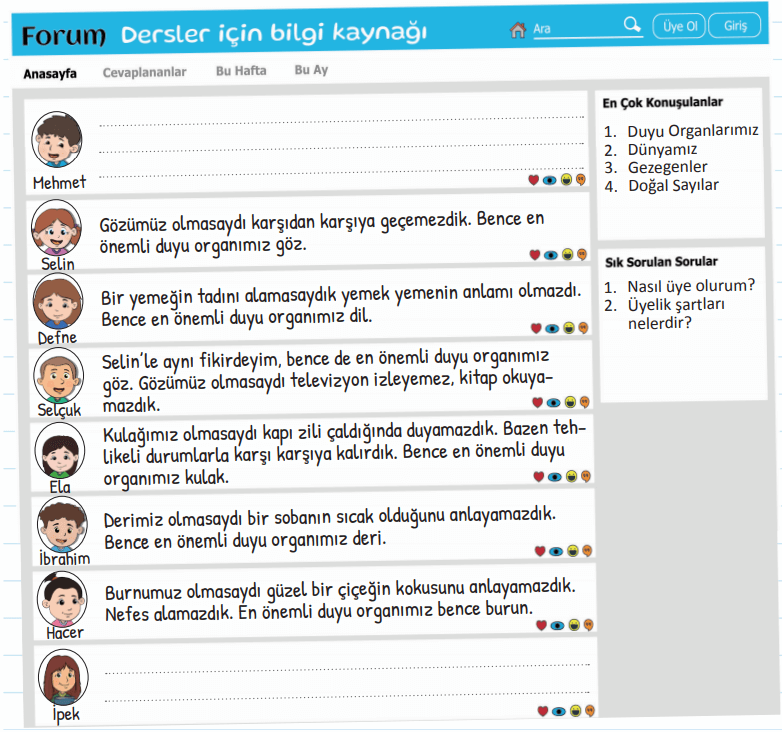782x732 pixels.
Task: Click the magnifier search icon
Action: pos(632,24)
